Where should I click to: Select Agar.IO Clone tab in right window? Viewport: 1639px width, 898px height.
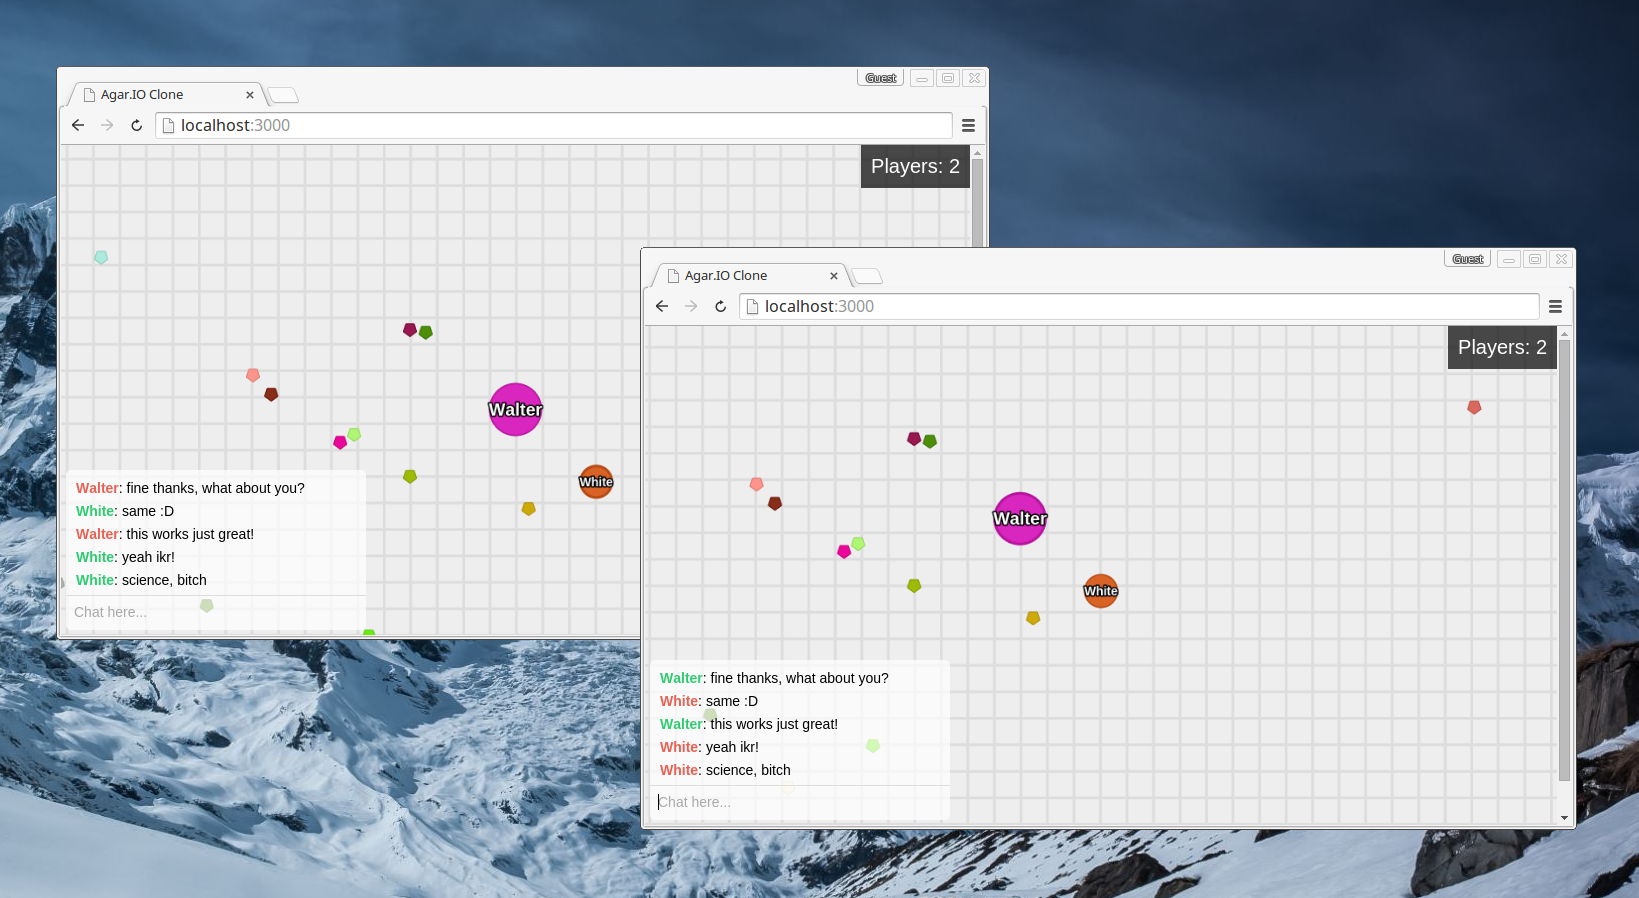(x=749, y=275)
